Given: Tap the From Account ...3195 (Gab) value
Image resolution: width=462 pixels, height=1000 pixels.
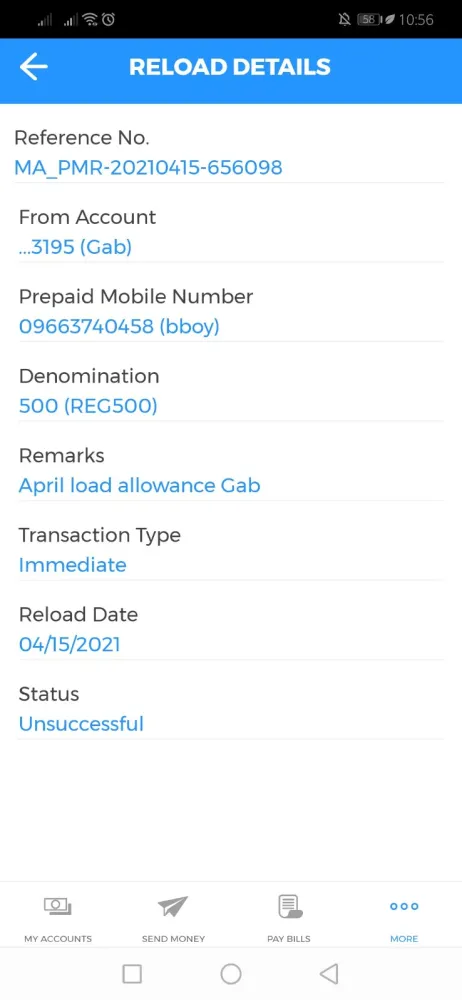Looking at the screenshot, I should click(75, 247).
